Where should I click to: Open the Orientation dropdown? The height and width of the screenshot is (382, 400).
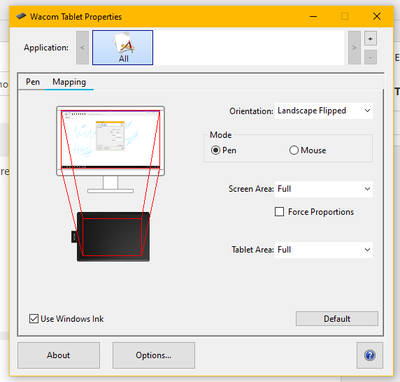323,111
